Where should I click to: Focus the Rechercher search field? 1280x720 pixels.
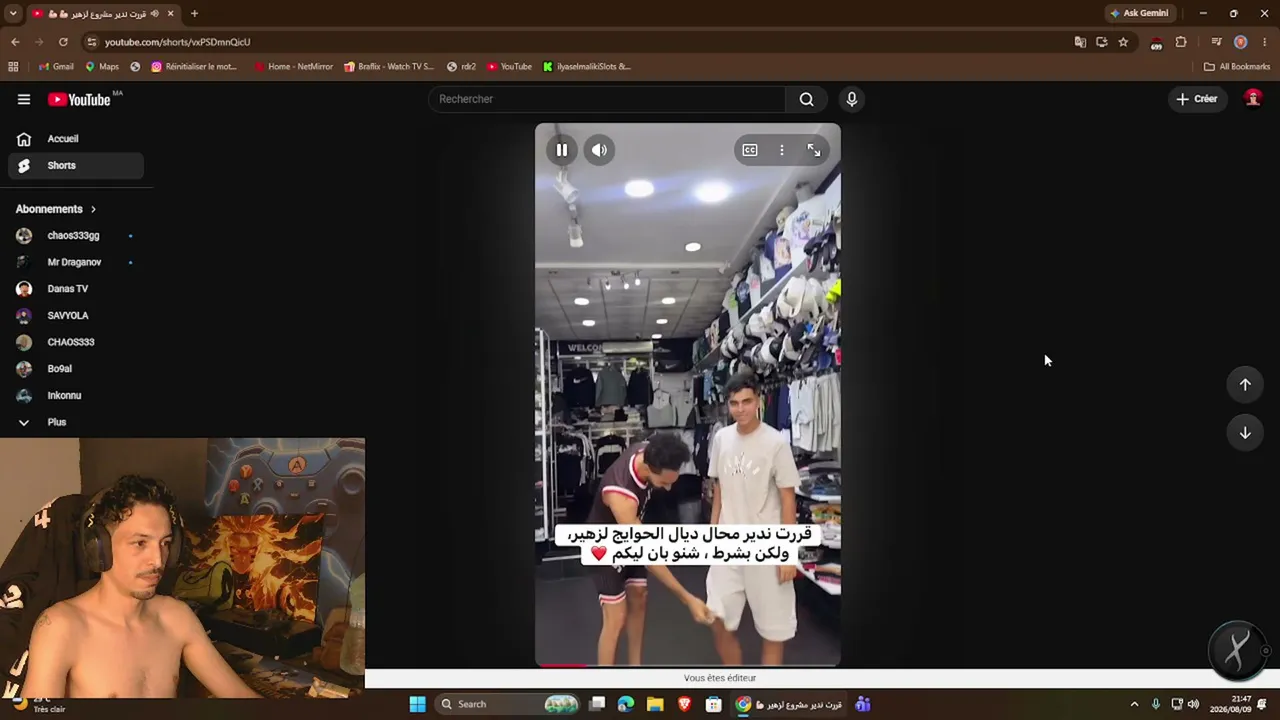[608, 99]
